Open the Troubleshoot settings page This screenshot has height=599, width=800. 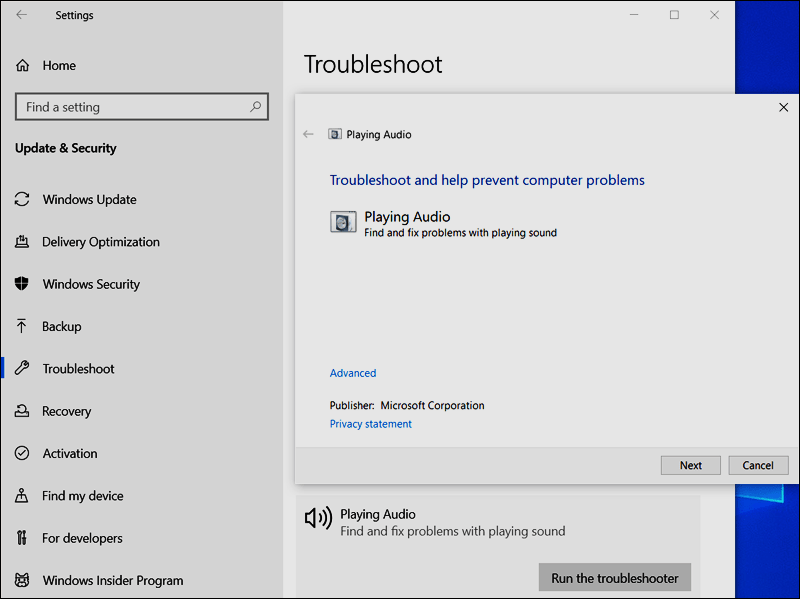coord(78,369)
